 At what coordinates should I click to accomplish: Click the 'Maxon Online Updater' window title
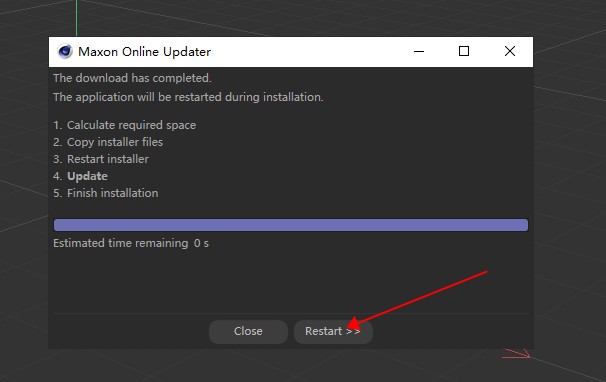[x=145, y=51]
